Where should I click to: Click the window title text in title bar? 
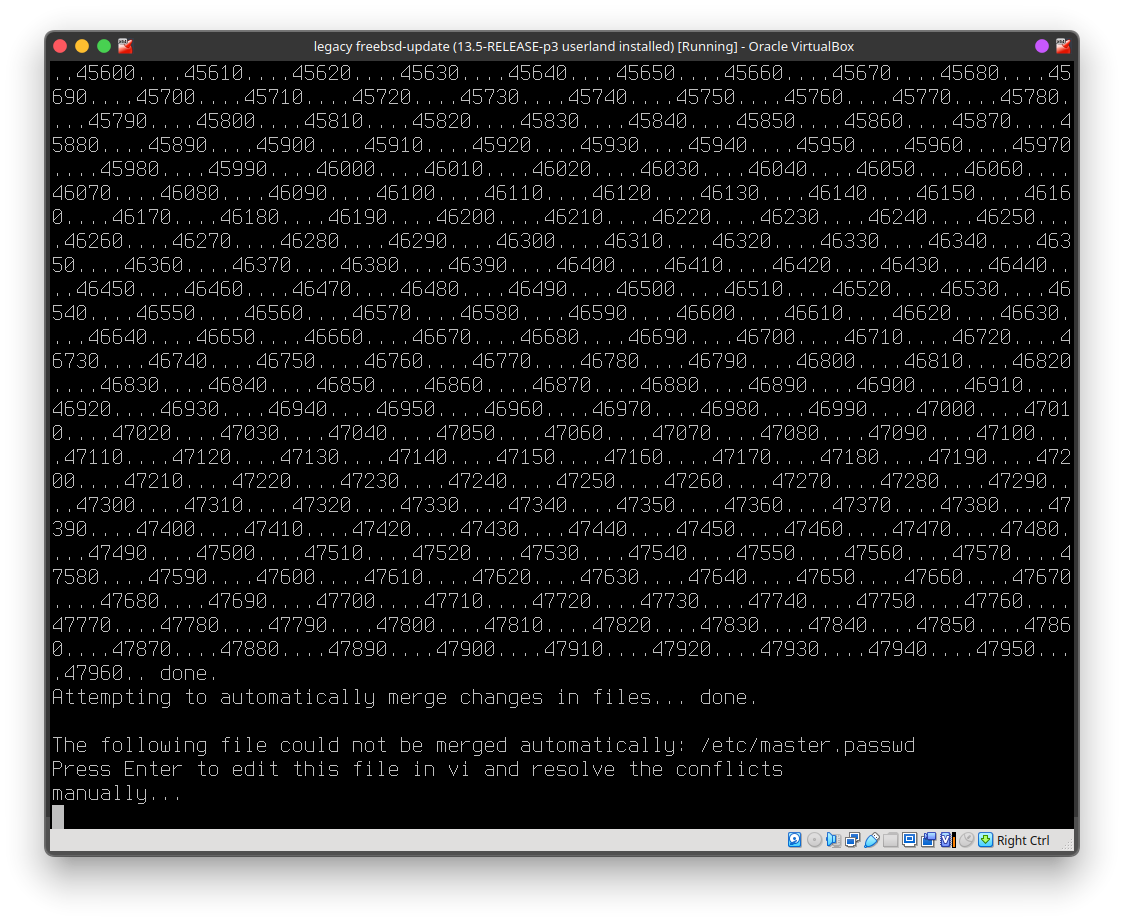coord(583,46)
